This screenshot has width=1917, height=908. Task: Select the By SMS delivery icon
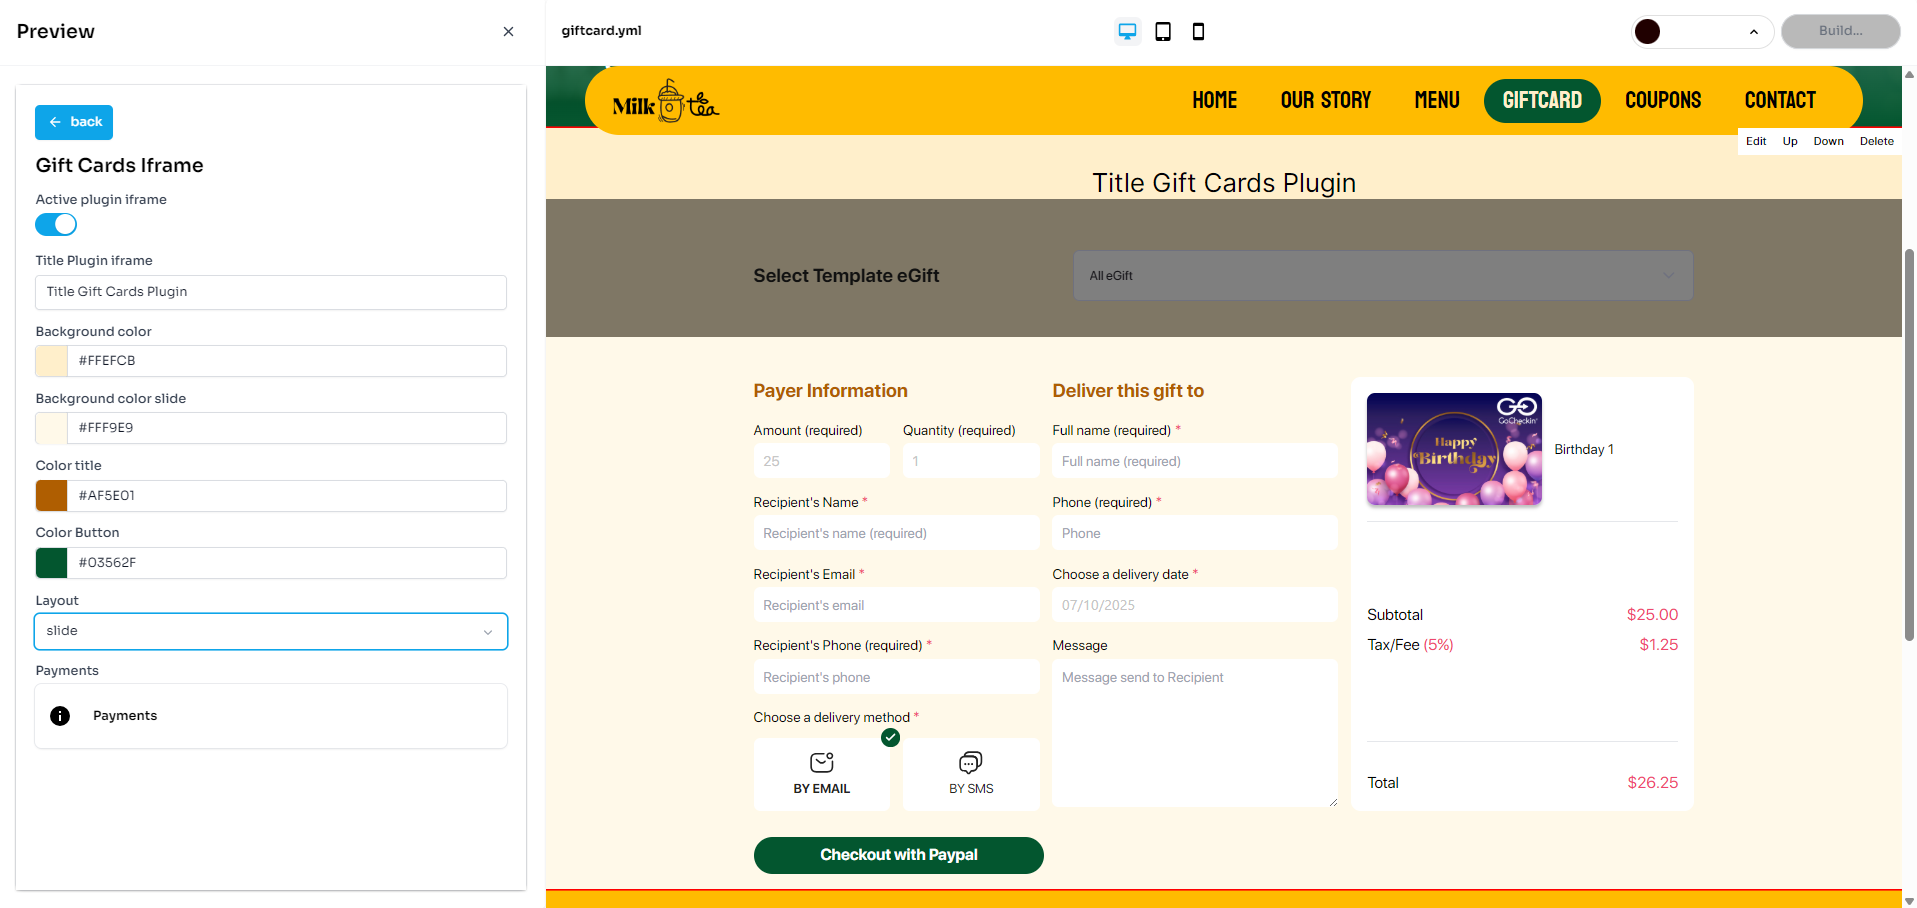point(970,763)
